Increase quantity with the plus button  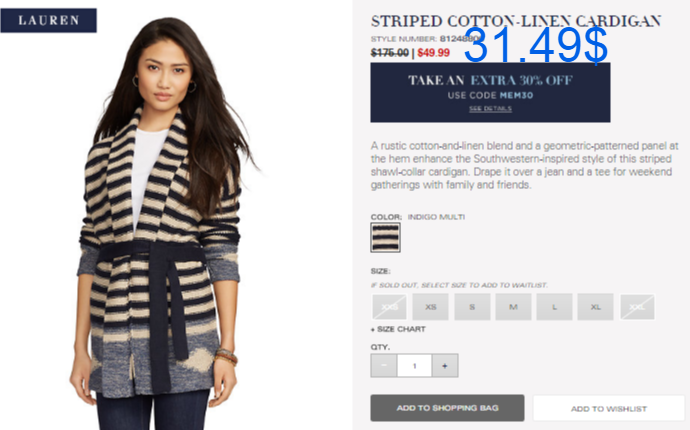(x=445, y=365)
